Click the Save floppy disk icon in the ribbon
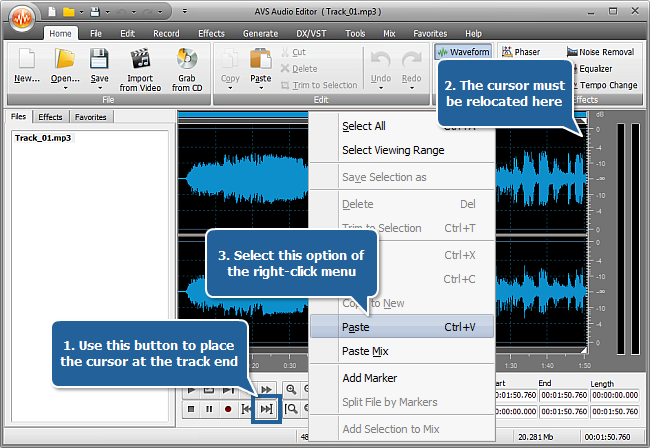This screenshot has width=650, height=448. [x=99, y=59]
